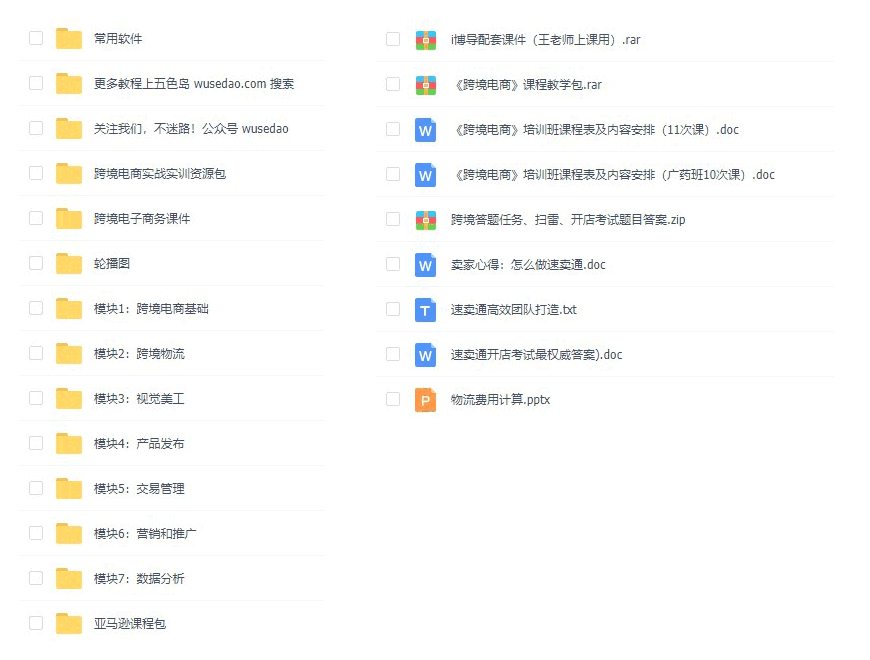Click zip icon of 跨境答题任务、扫雷 file
Screen dimensions: 870x660
[x=426, y=220]
